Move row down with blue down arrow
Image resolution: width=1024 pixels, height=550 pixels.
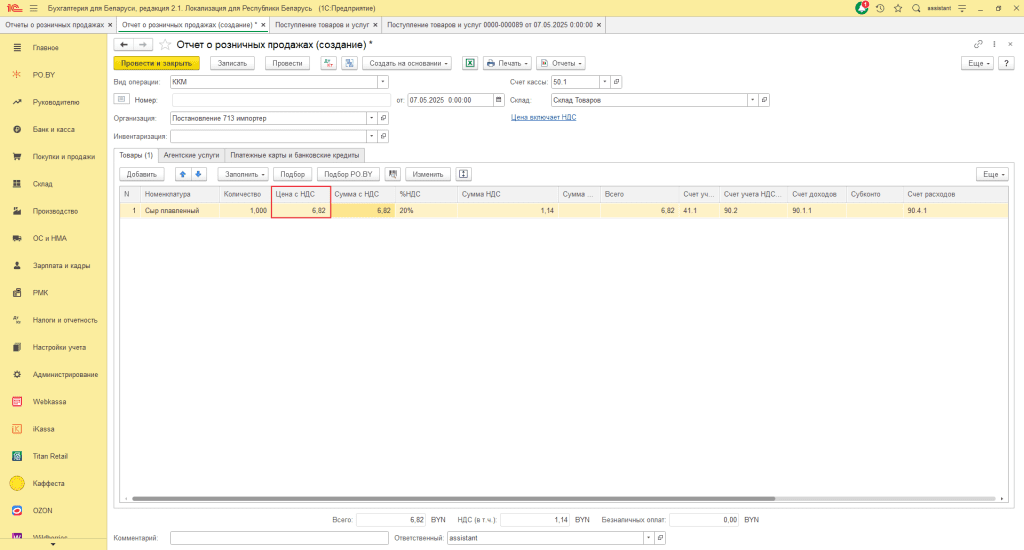199,174
